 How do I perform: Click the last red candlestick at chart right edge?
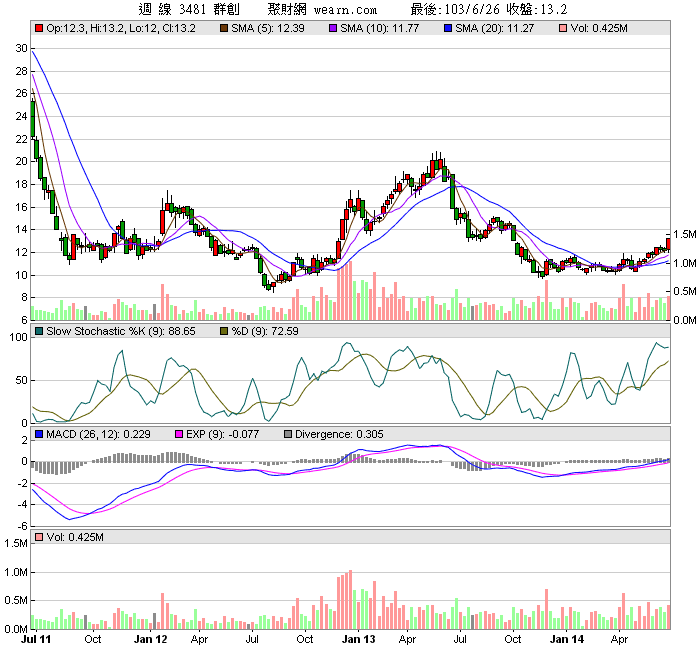click(x=668, y=244)
